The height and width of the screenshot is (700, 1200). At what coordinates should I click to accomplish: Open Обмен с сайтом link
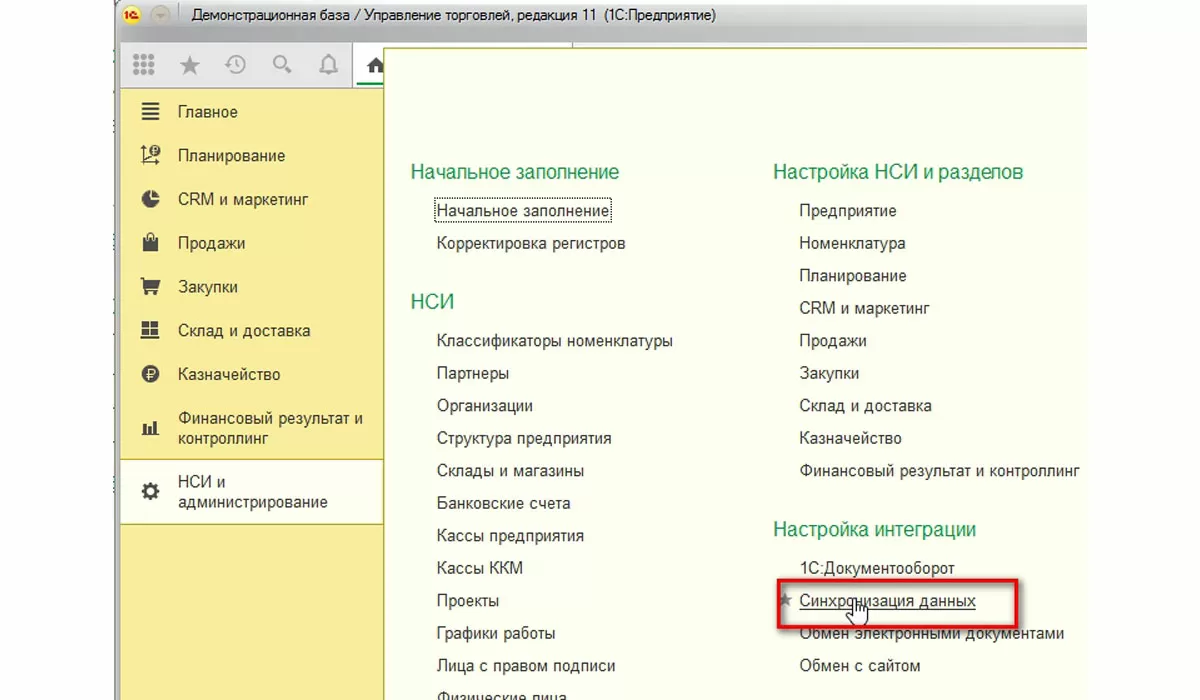click(860, 666)
